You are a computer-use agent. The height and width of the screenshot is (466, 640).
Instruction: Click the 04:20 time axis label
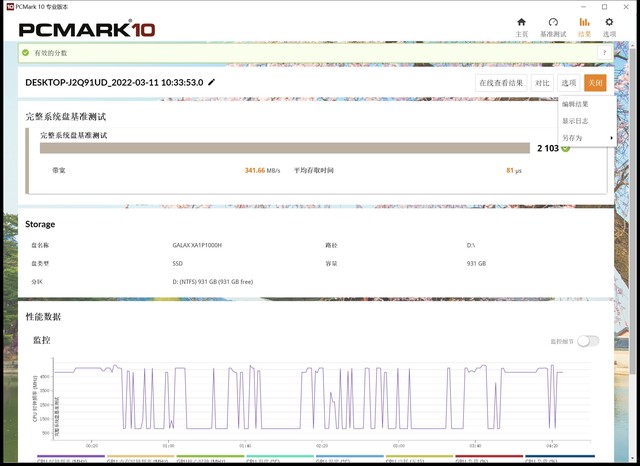tap(552, 446)
